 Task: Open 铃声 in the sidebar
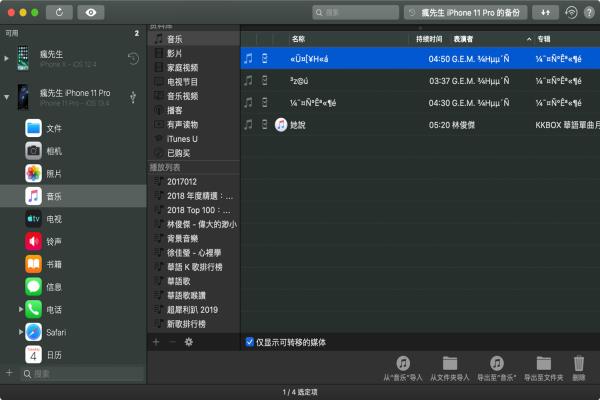[x=73, y=242]
